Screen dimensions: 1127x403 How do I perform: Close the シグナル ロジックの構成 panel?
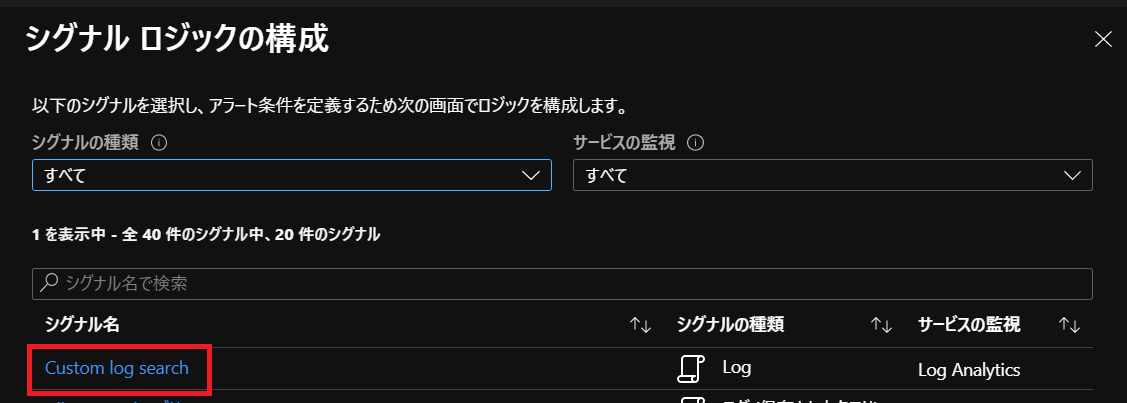pos(1103,40)
